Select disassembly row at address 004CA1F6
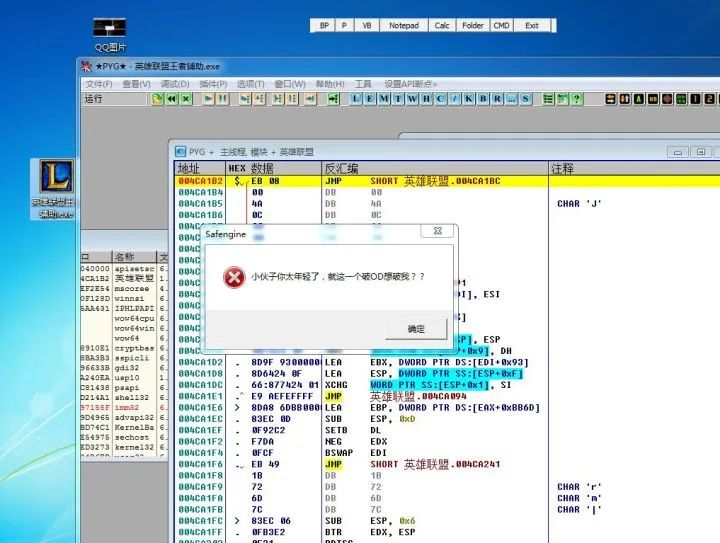 coord(447,464)
